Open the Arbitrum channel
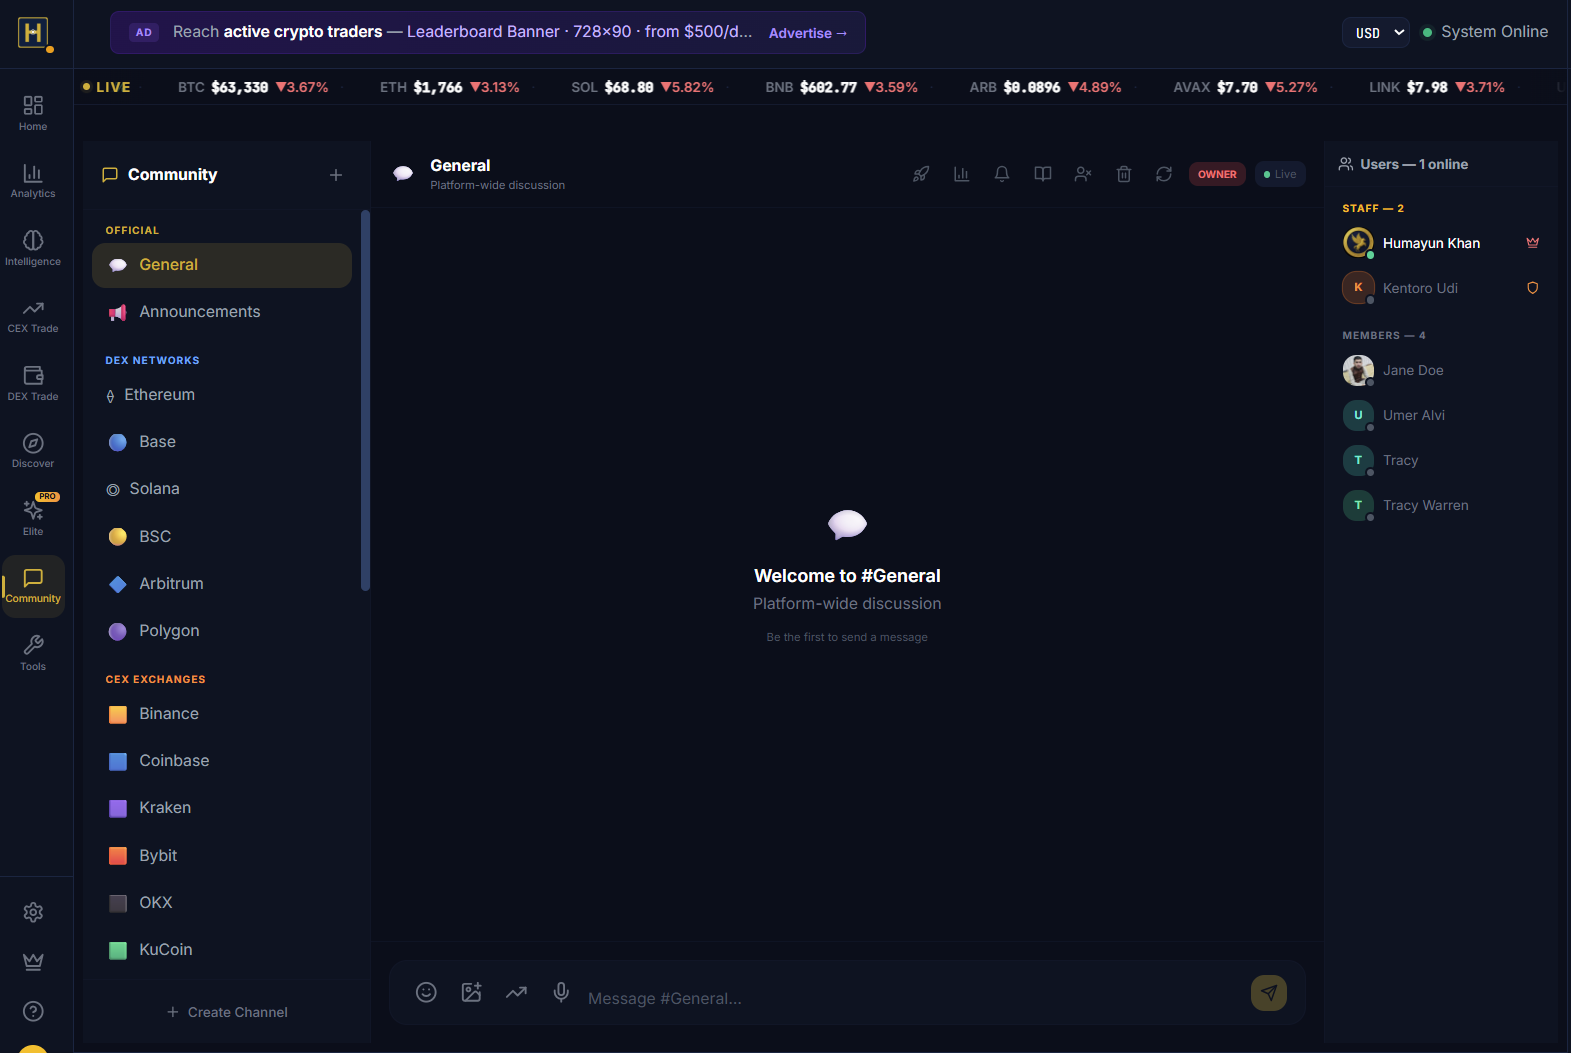The width and height of the screenshot is (1571, 1053). 222,584
